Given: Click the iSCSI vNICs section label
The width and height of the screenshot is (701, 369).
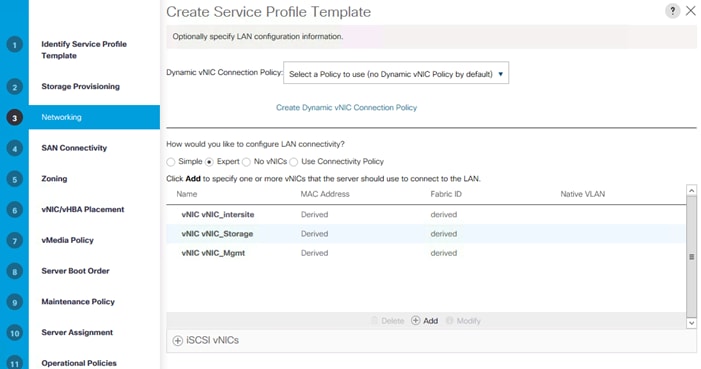Looking at the screenshot, I should click(212, 340).
